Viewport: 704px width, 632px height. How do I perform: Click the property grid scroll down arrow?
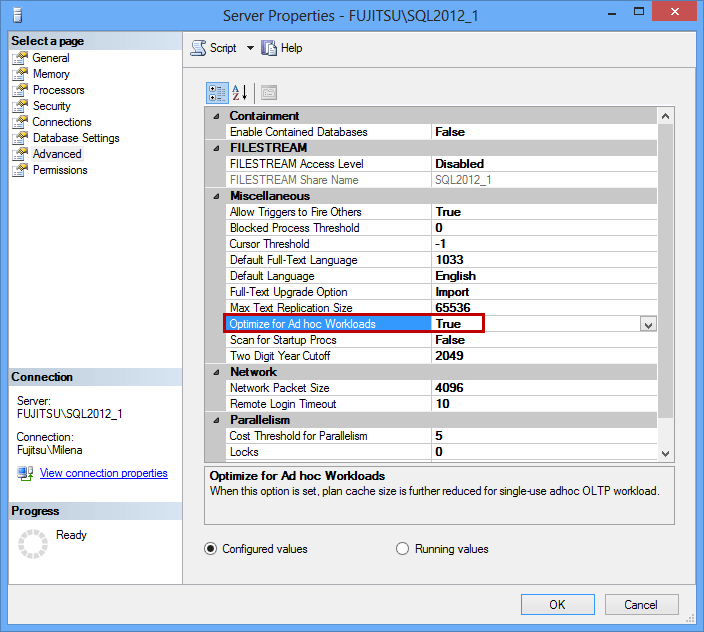[x=665, y=453]
